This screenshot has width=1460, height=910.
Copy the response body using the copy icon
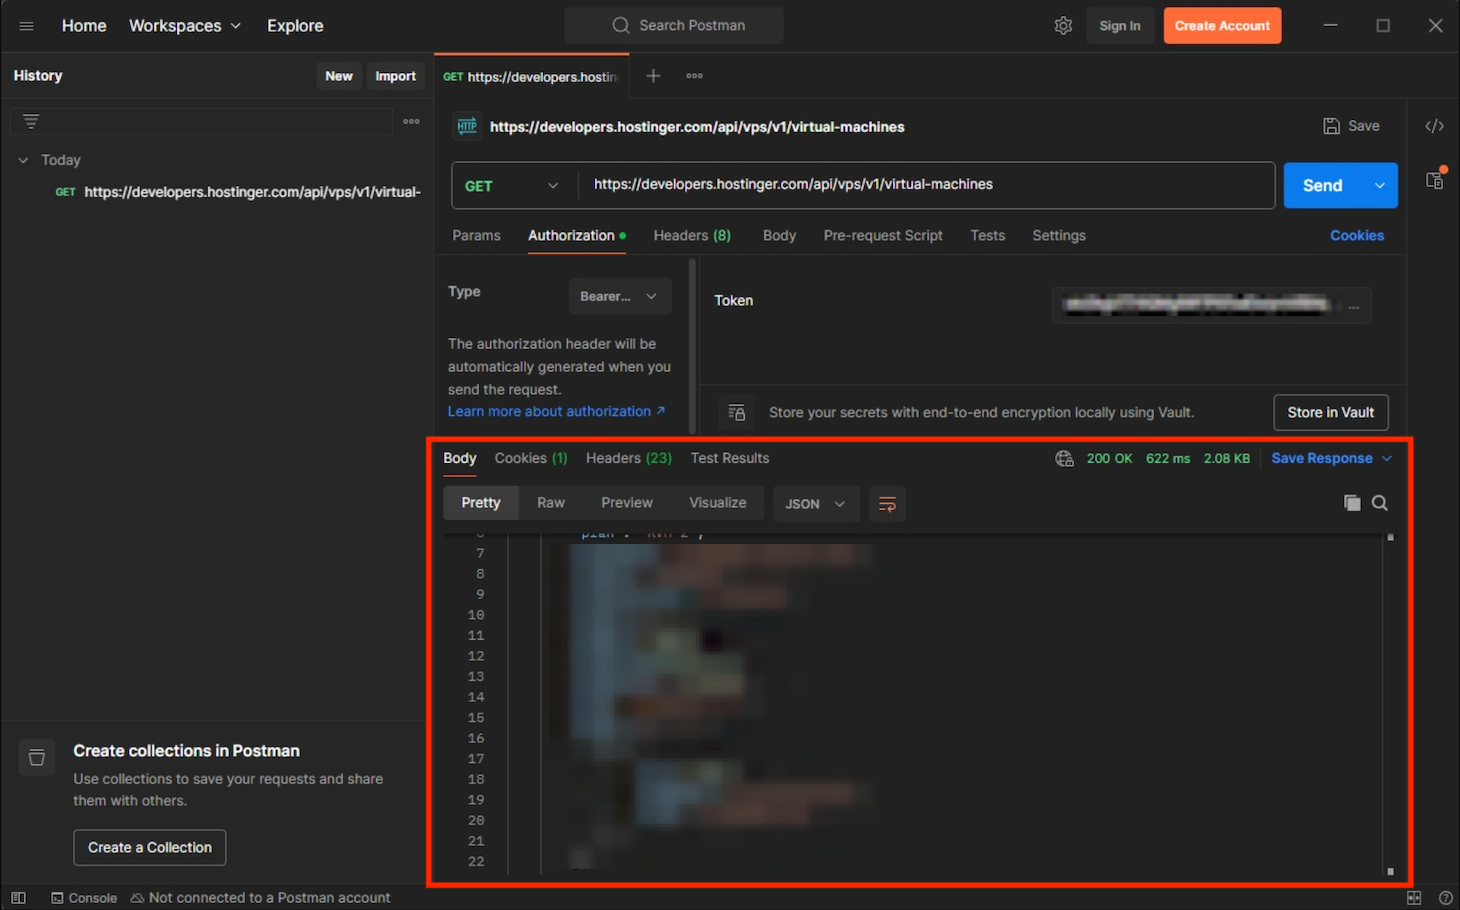[1352, 503]
